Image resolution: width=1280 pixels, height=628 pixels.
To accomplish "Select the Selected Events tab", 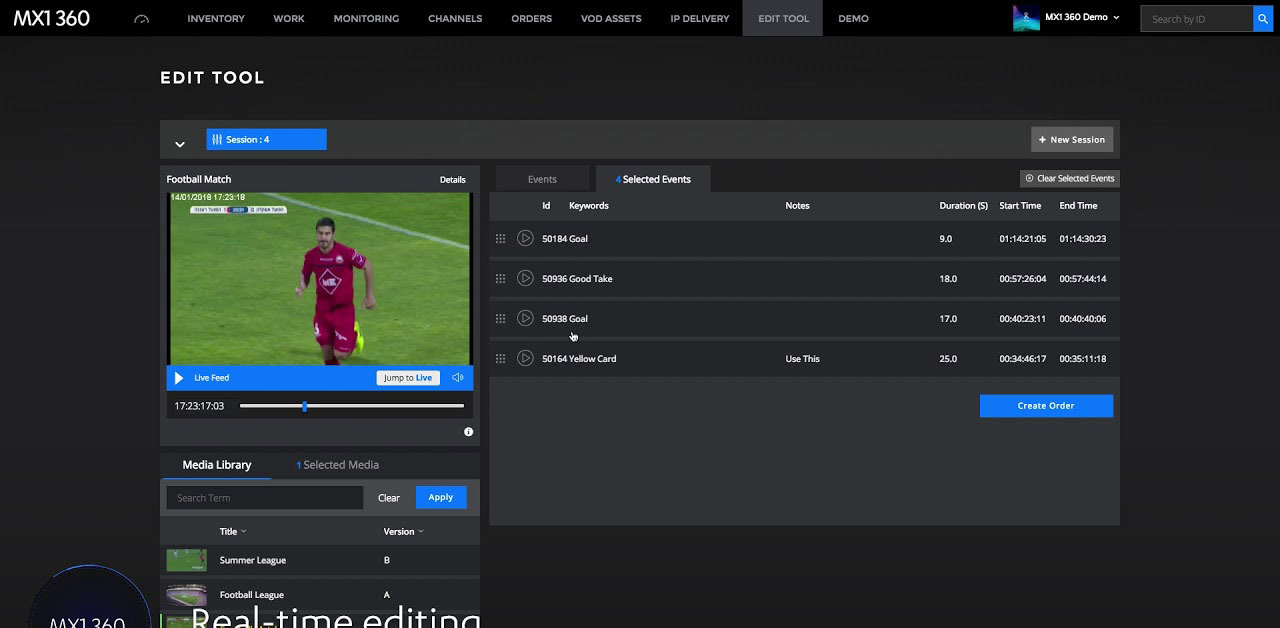I will [x=653, y=179].
